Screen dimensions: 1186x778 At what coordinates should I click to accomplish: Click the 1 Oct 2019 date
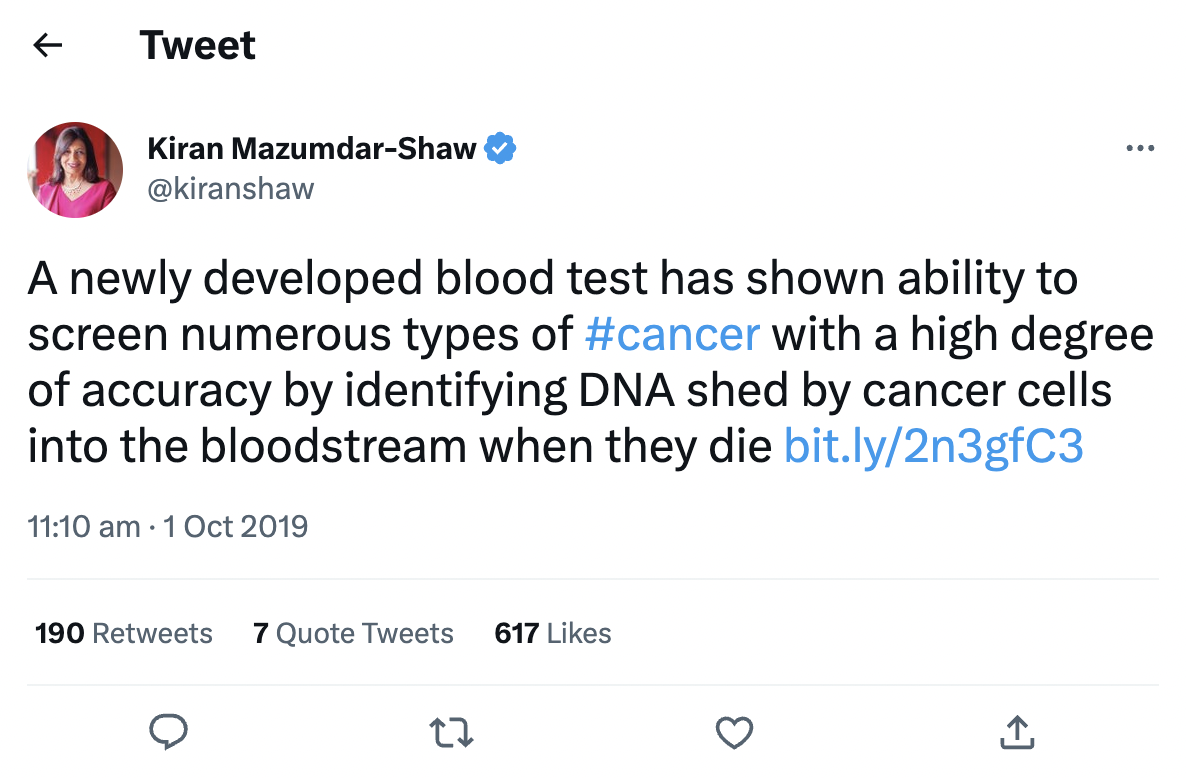coord(235,526)
